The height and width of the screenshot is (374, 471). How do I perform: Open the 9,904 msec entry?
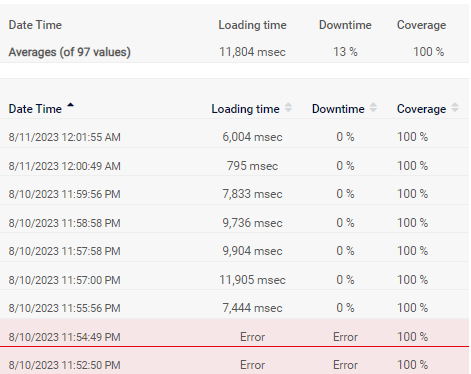point(252,251)
